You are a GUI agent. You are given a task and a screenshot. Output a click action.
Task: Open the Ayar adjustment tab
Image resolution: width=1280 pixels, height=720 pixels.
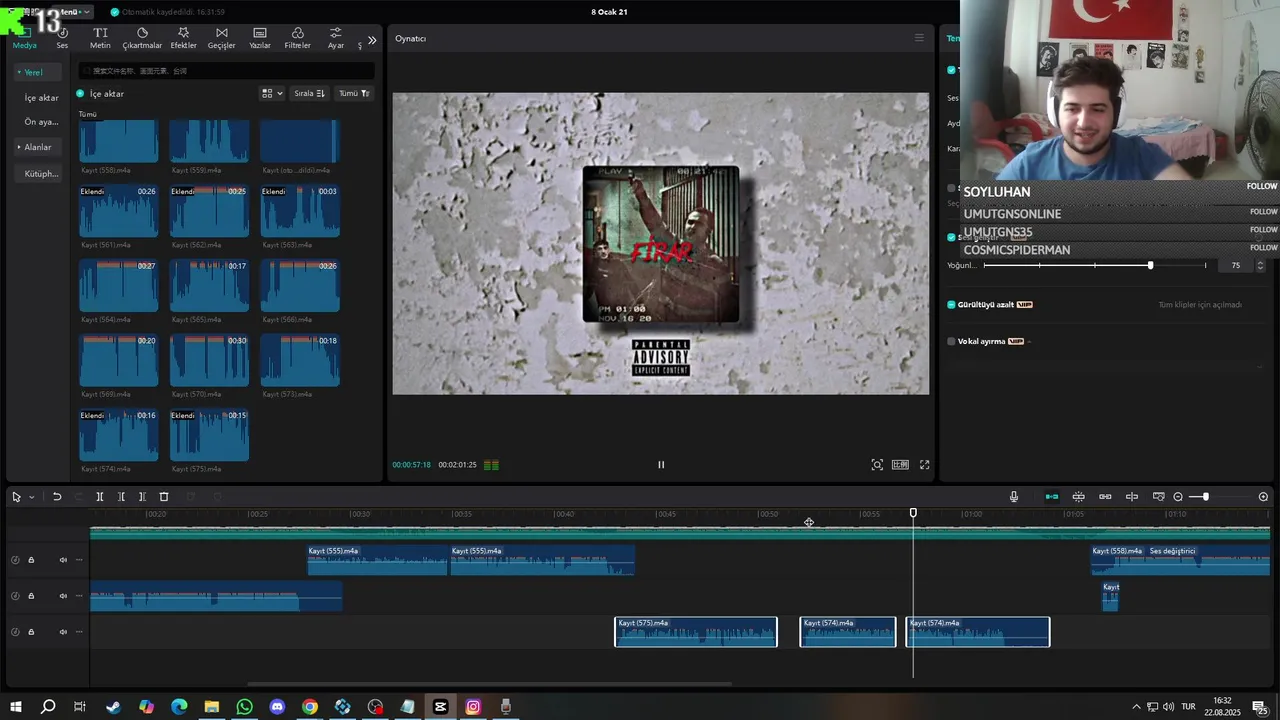(x=336, y=38)
